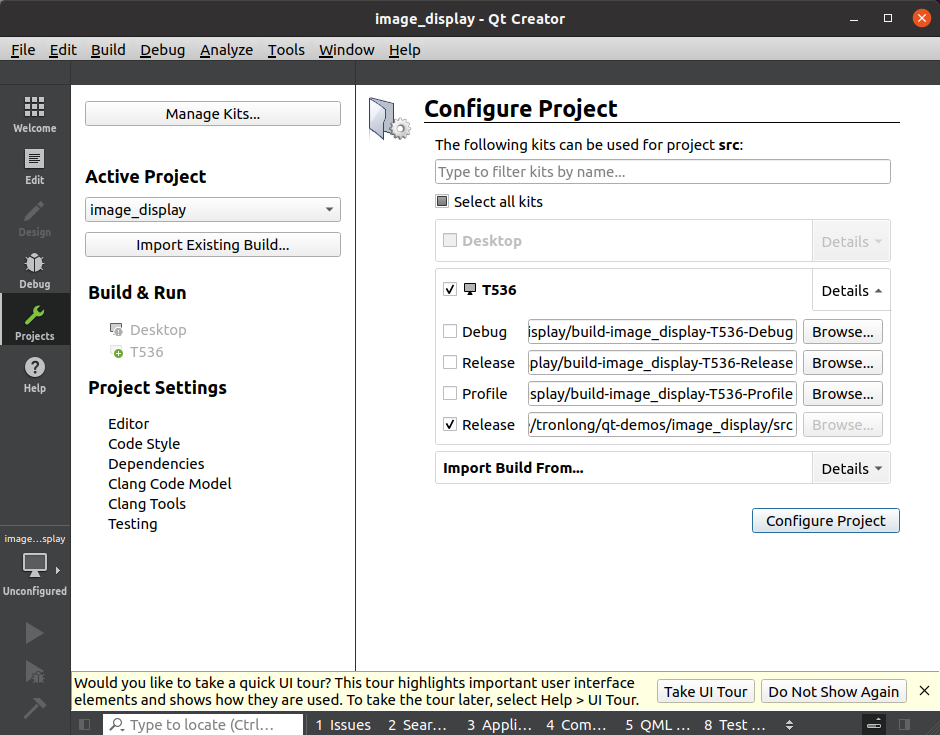Open the Debug menu

(162, 50)
